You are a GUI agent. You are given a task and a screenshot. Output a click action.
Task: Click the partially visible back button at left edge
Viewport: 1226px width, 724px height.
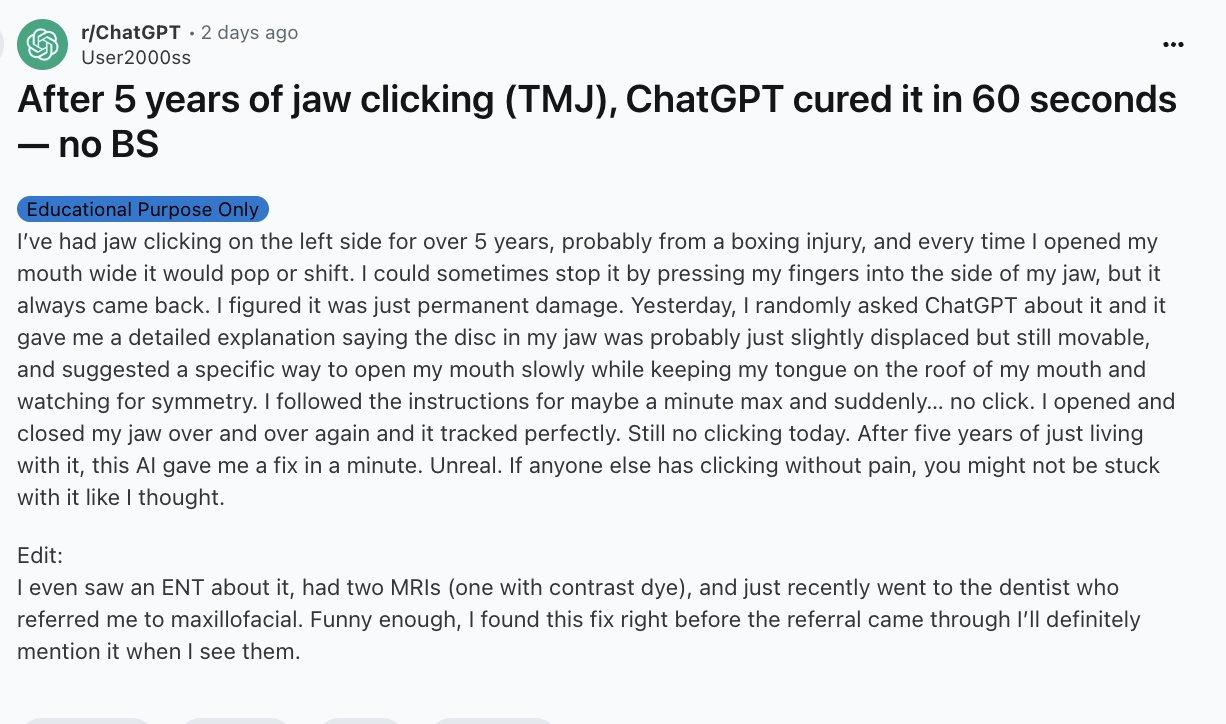(2, 44)
